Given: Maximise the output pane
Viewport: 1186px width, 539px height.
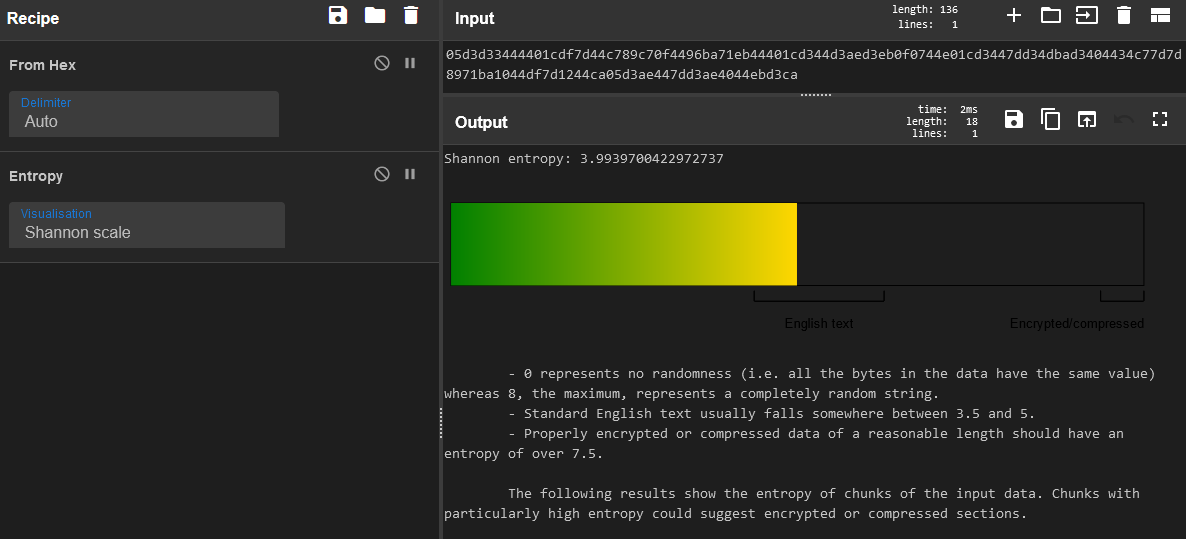Looking at the screenshot, I should [x=1160, y=120].
